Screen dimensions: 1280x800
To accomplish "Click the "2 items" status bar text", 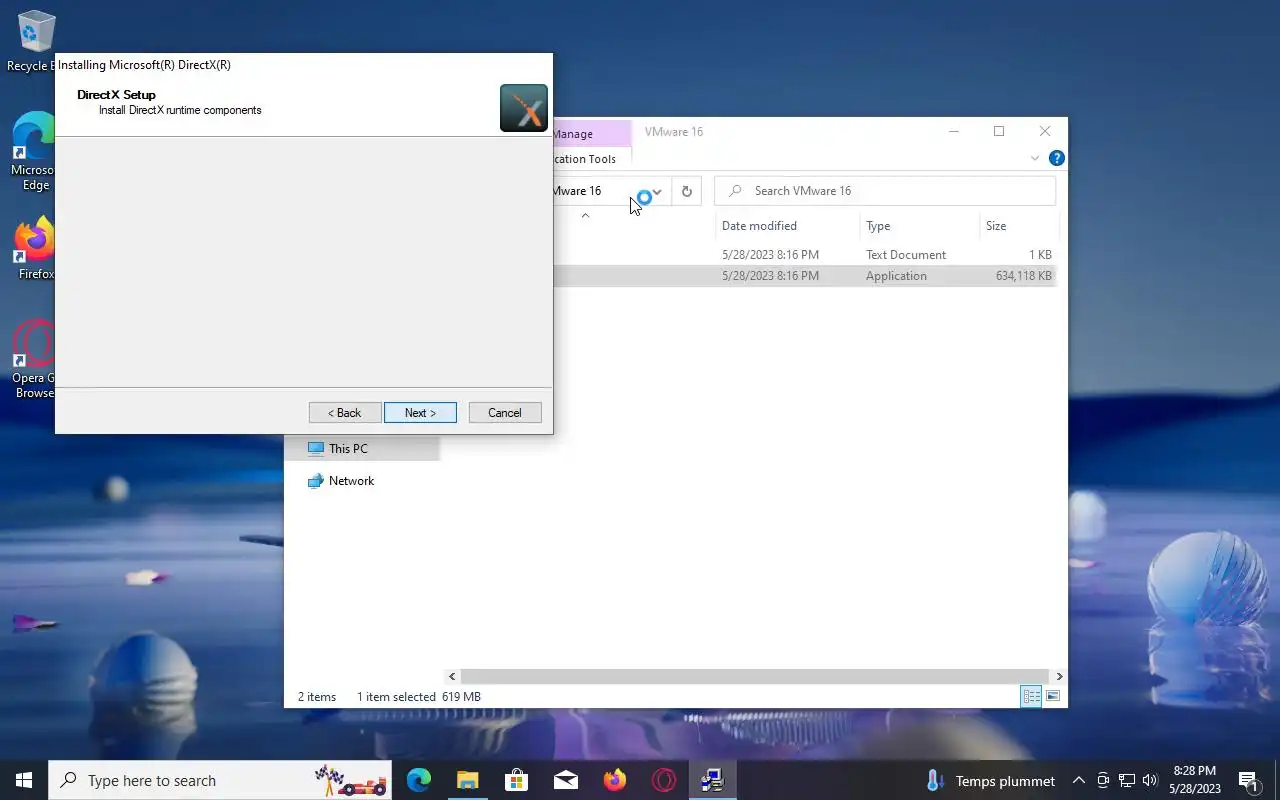I will [x=317, y=697].
